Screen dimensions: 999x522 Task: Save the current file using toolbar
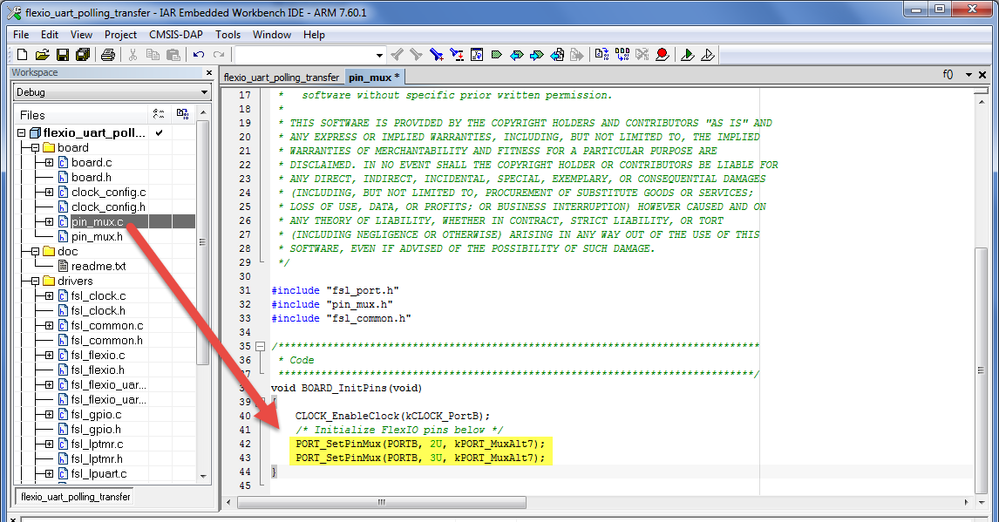[x=62, y=55]
